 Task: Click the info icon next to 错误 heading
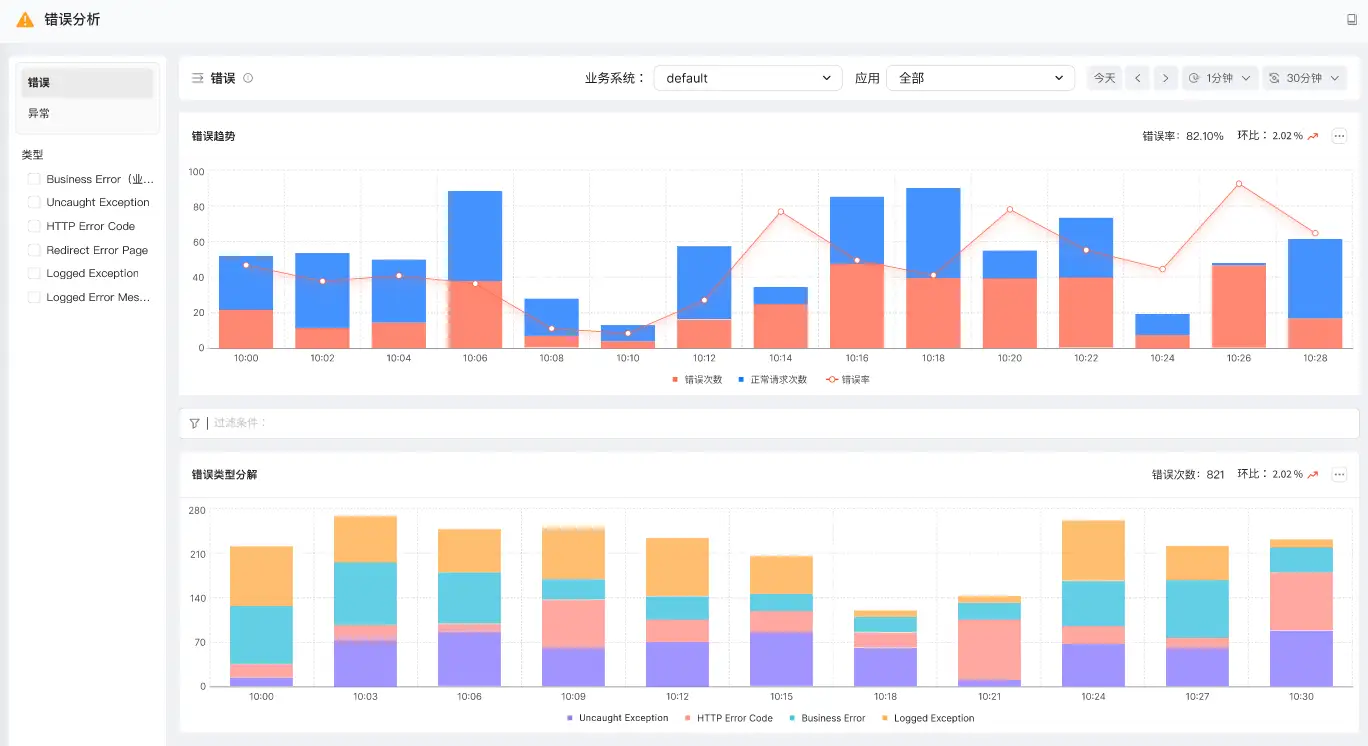click(248, 78)
